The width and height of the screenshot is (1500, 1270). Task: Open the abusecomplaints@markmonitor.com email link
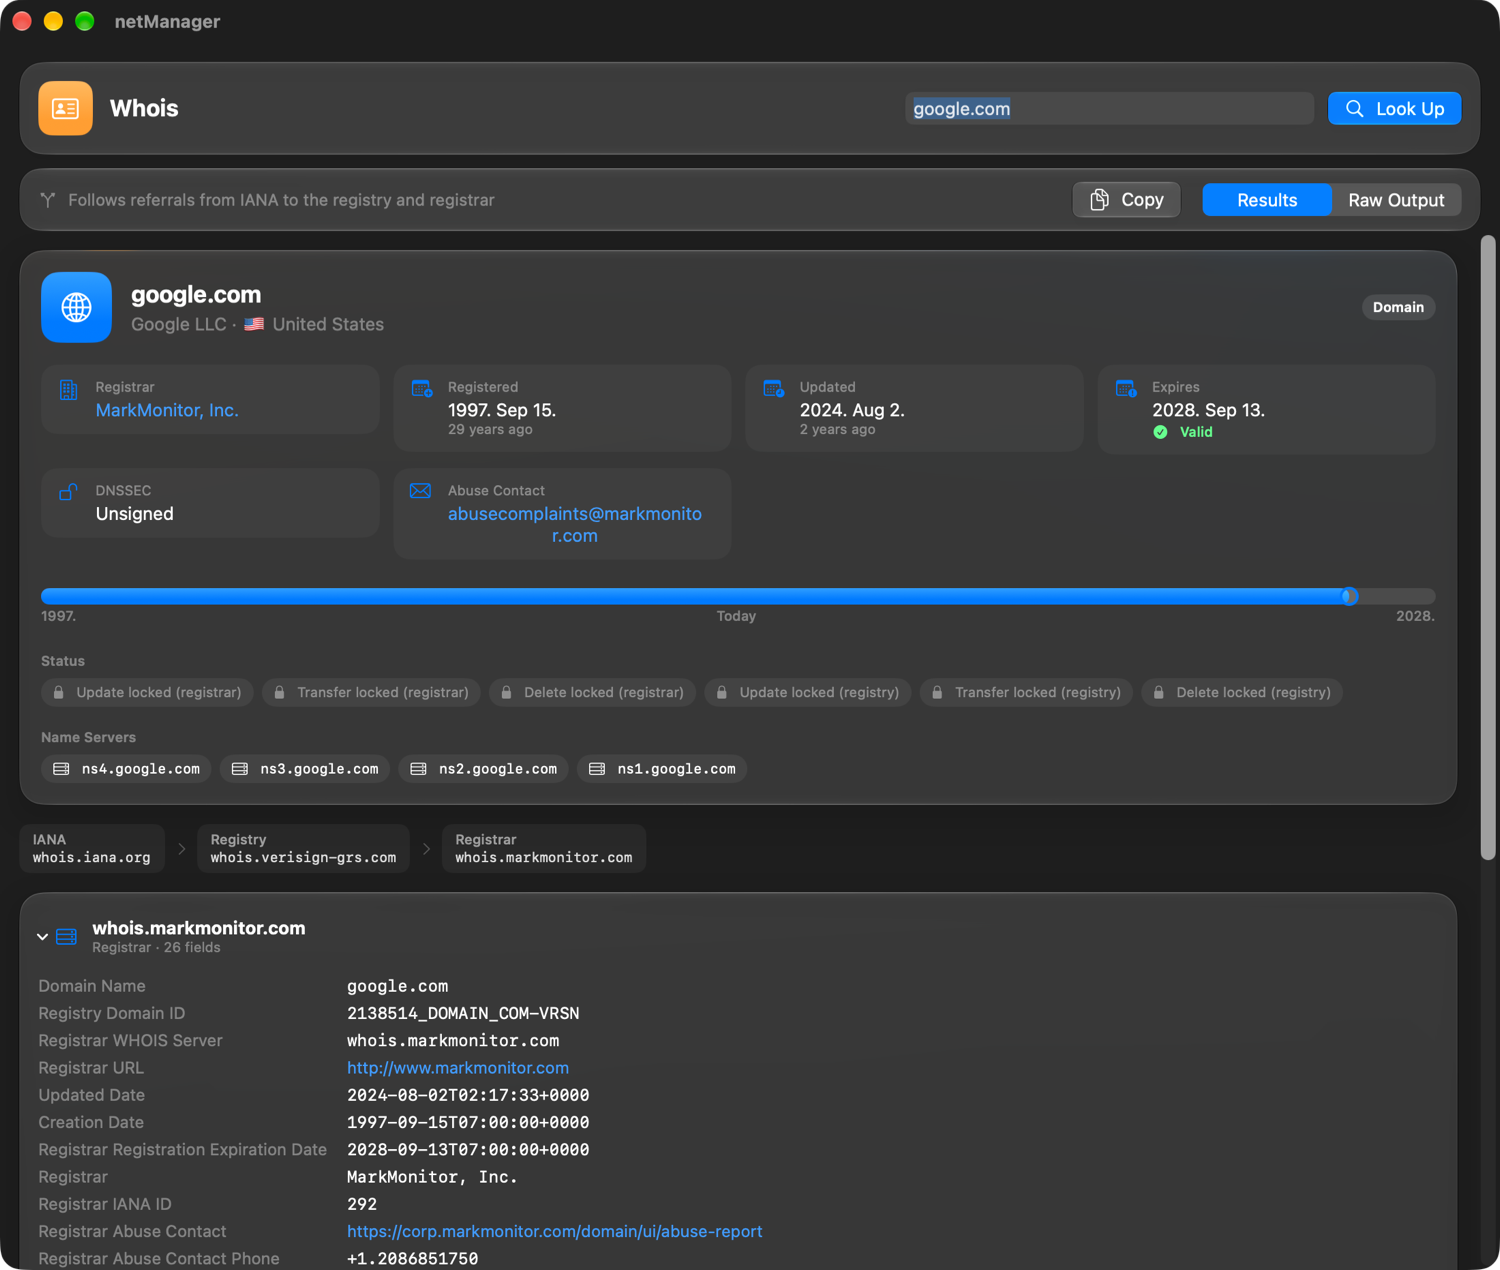[575, 524]
